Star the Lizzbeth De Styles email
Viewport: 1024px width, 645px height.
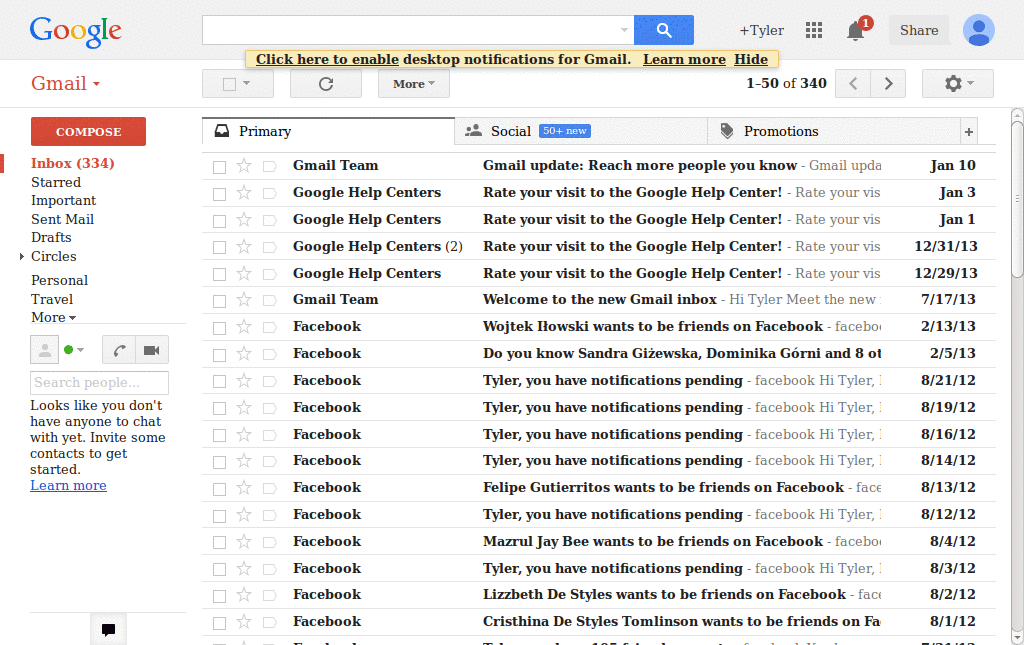tap(244, 595)
